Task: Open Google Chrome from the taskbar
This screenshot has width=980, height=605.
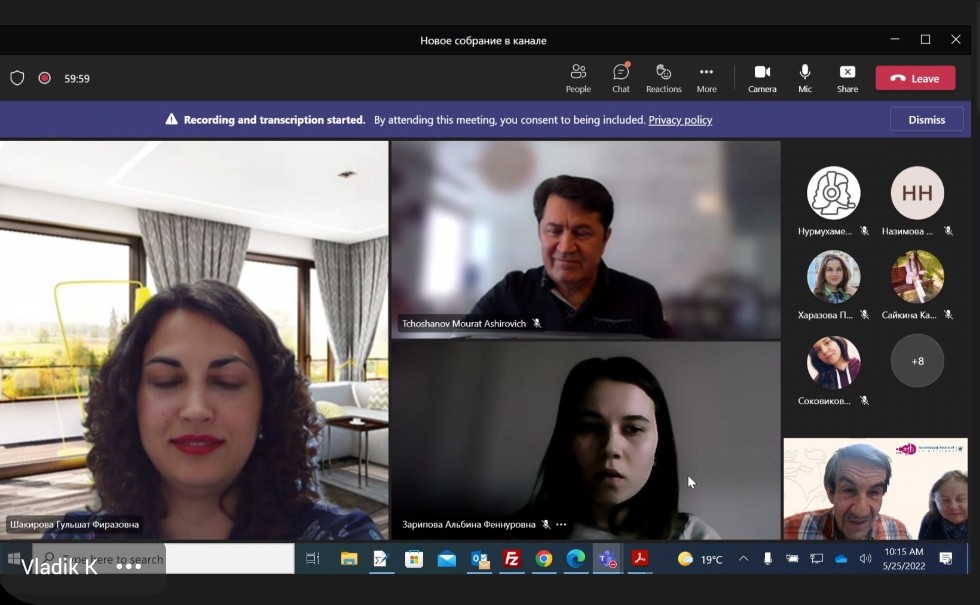Action: coord(544,559)
